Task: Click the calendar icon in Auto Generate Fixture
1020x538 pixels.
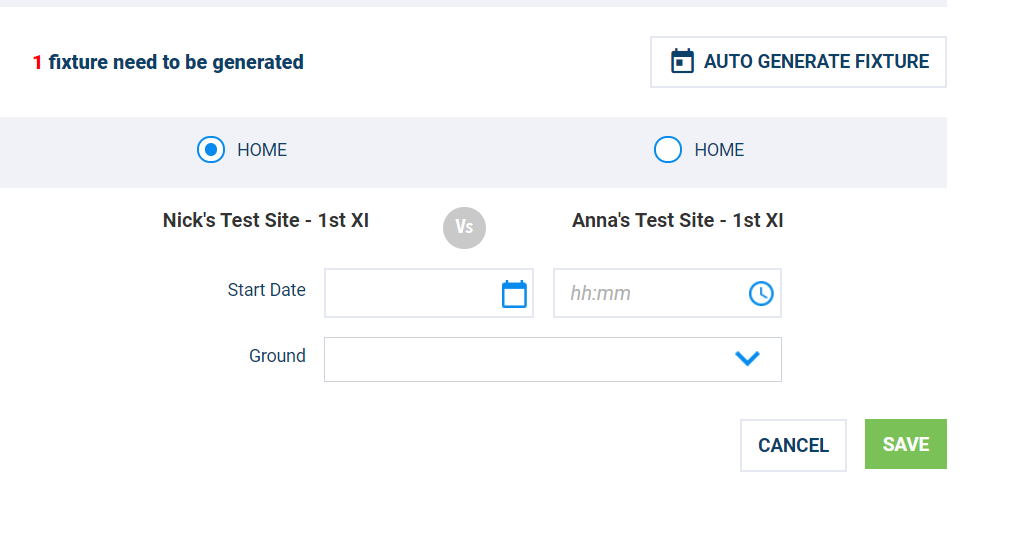Action: point(682,61)
